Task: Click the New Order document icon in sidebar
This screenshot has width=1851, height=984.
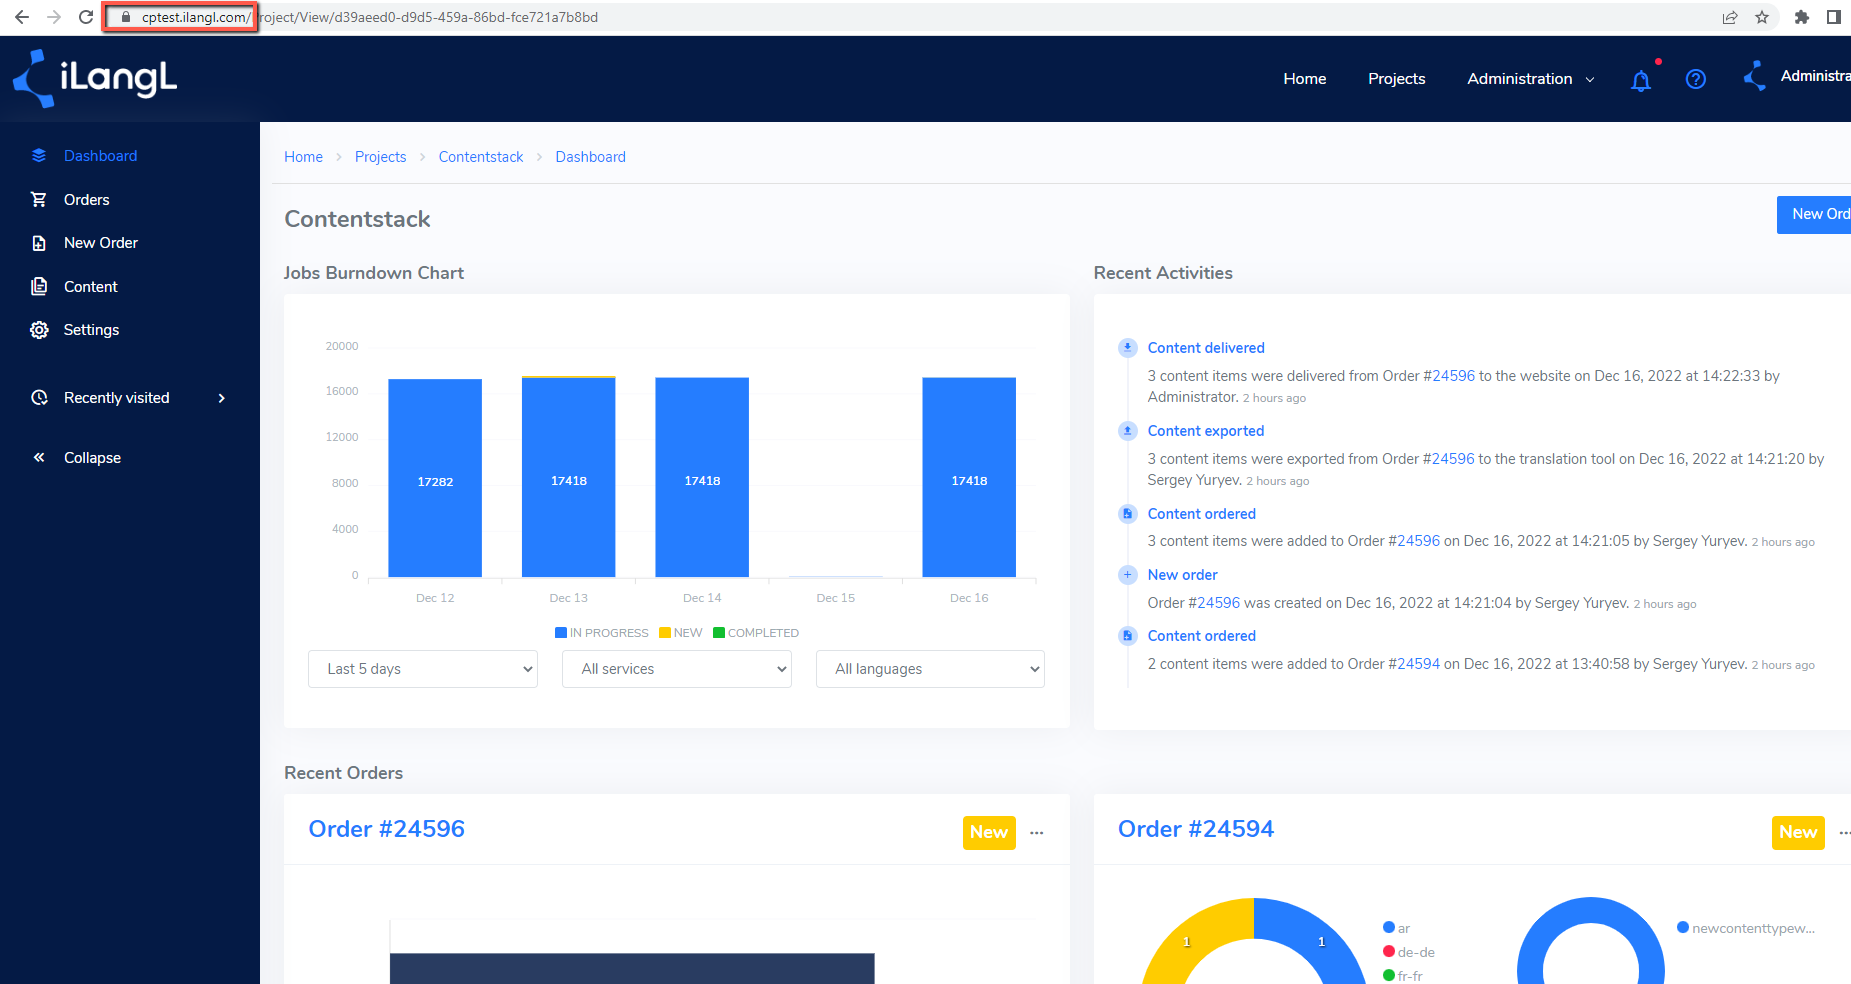Action: pos(39,243)
